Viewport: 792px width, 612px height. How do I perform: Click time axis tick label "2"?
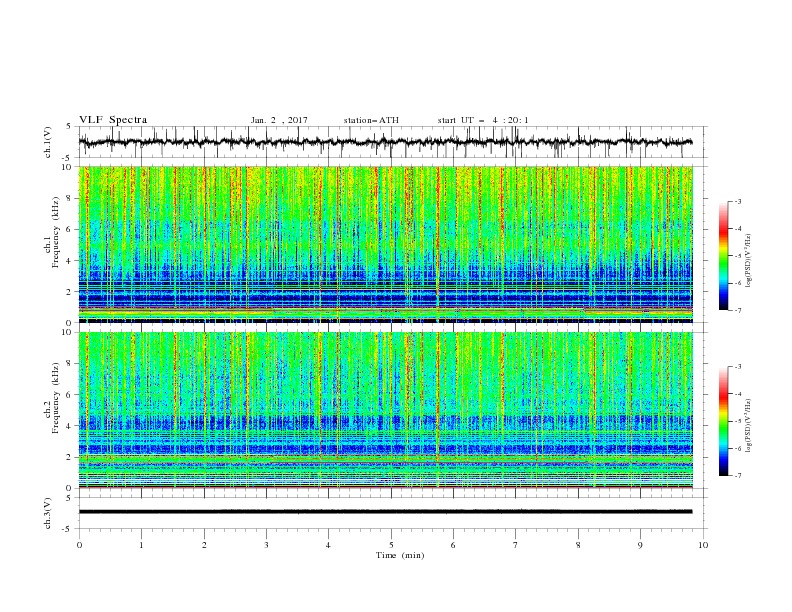tap(204, 545)
